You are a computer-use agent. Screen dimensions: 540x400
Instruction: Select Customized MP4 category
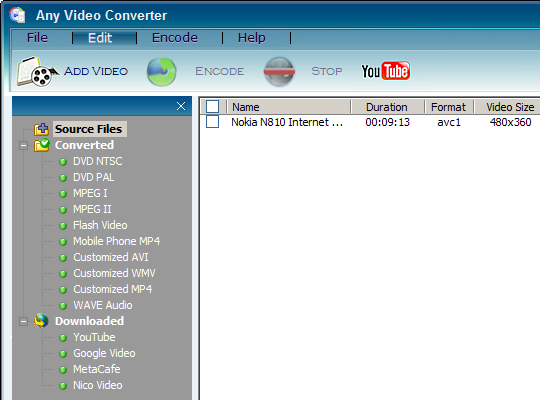pyautogui.click(x=113, y=289)
